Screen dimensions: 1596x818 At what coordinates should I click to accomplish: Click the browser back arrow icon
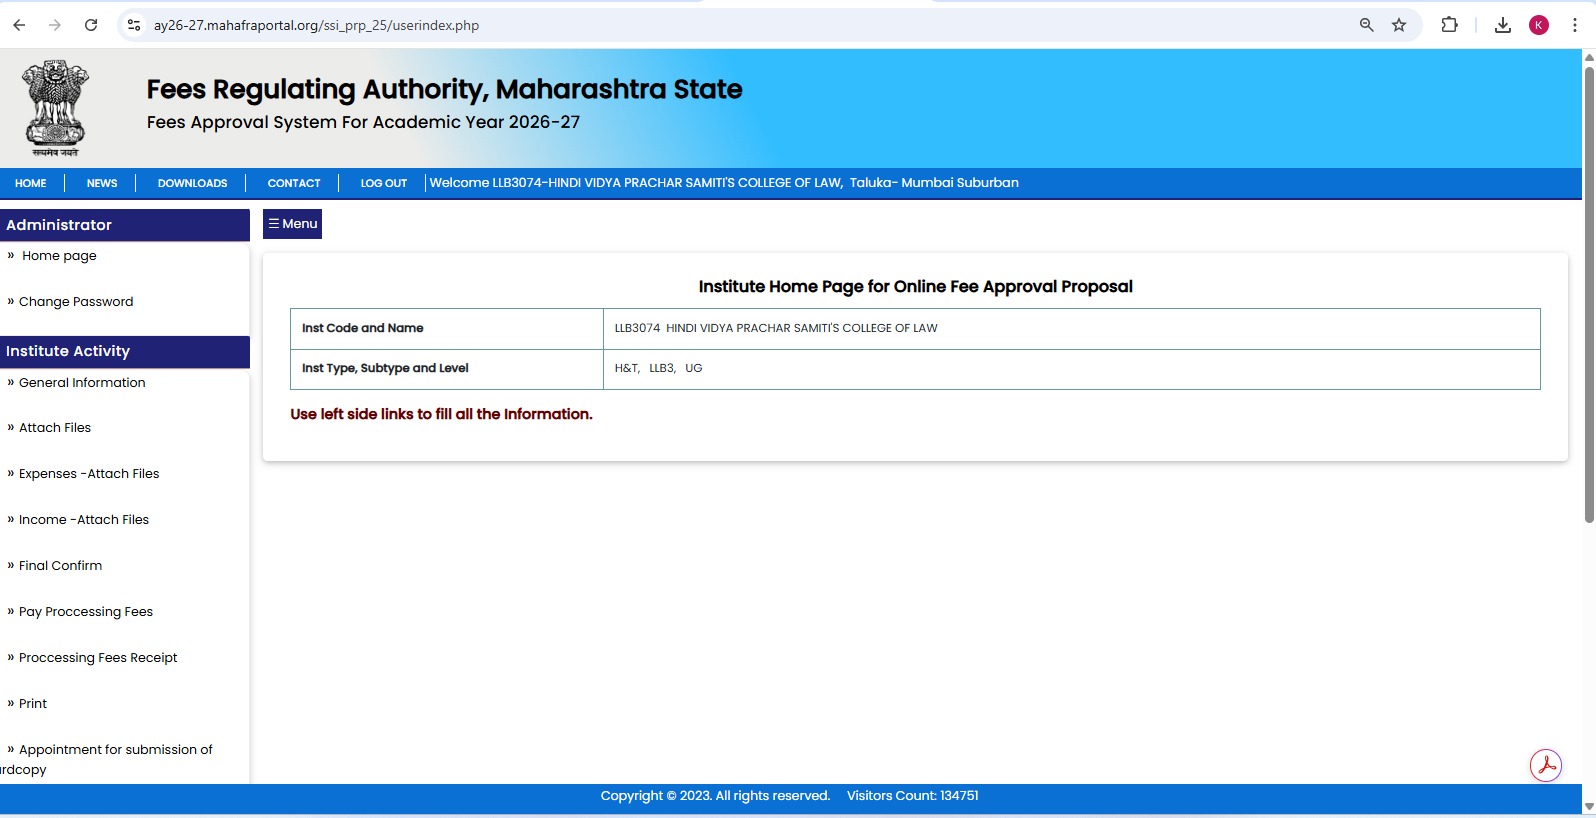coord(19,25)
